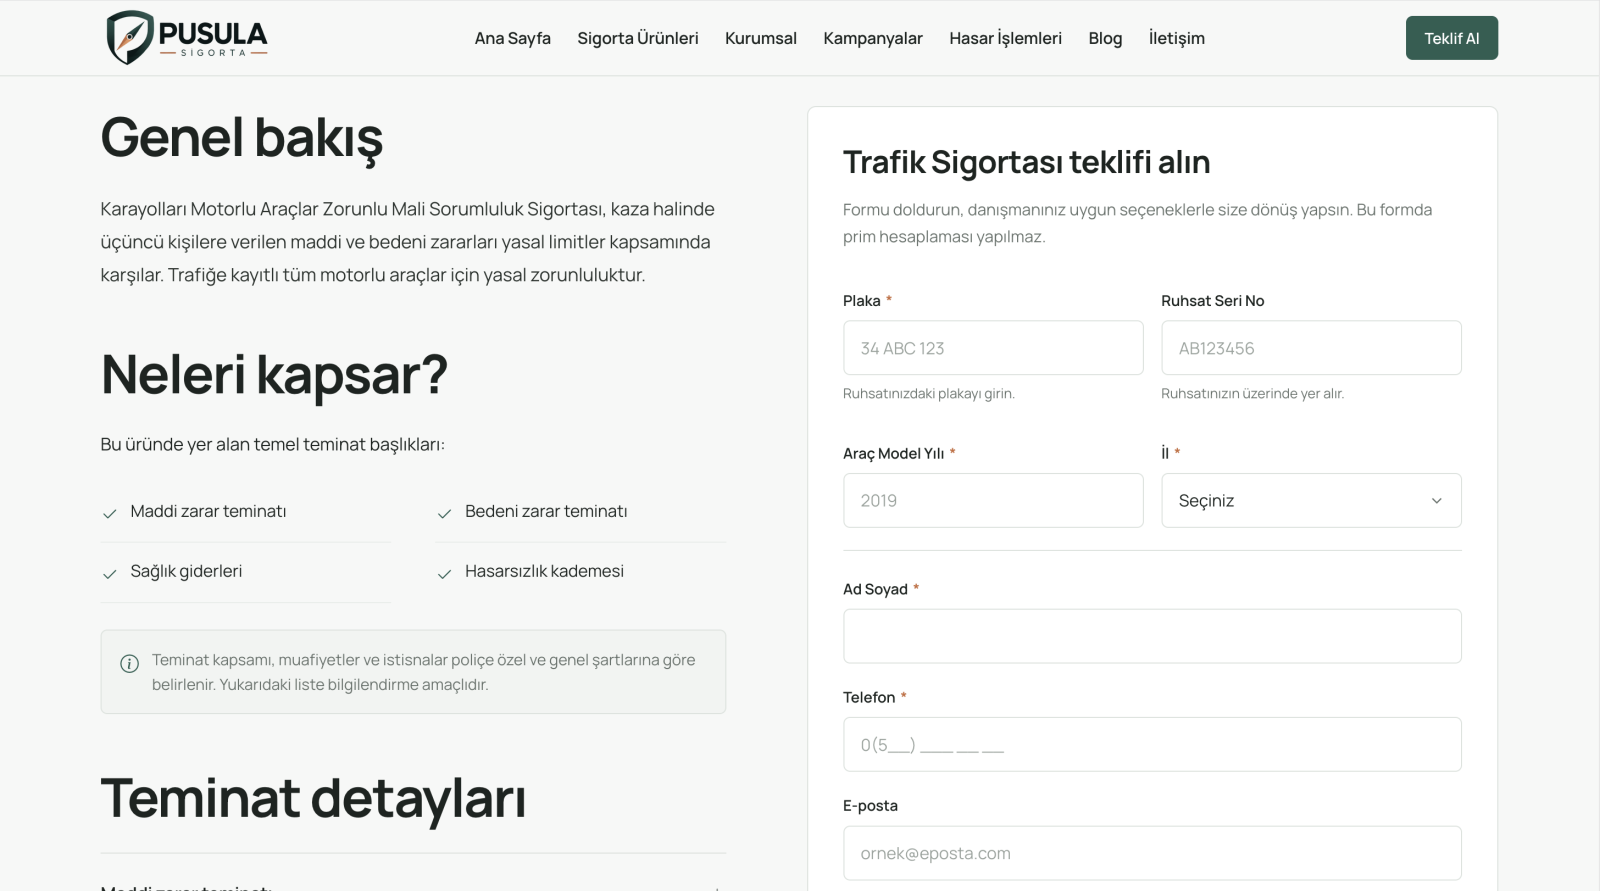Focus the Plaka input field
This screenshot has width=1600, height=891.
[993, 348]
